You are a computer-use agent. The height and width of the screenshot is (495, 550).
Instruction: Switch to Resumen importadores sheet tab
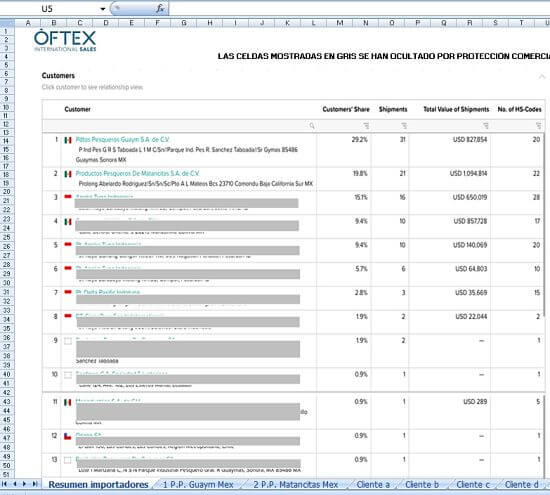point(98,484)
